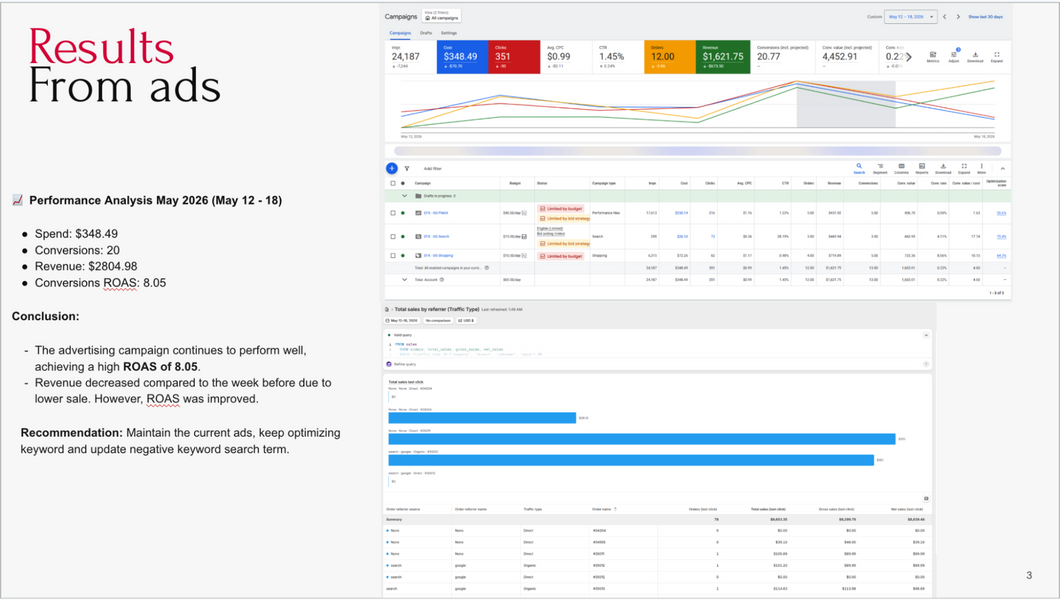Tick the select-all checkbox in campaign table header

(x=393, y=183)
